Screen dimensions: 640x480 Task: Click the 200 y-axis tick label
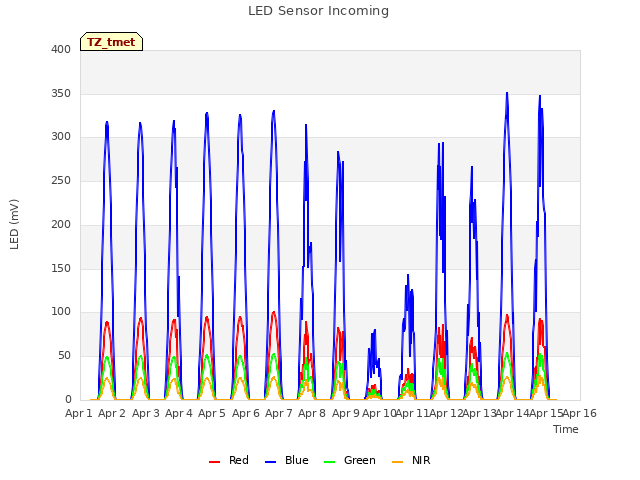[x=61, y=224]
